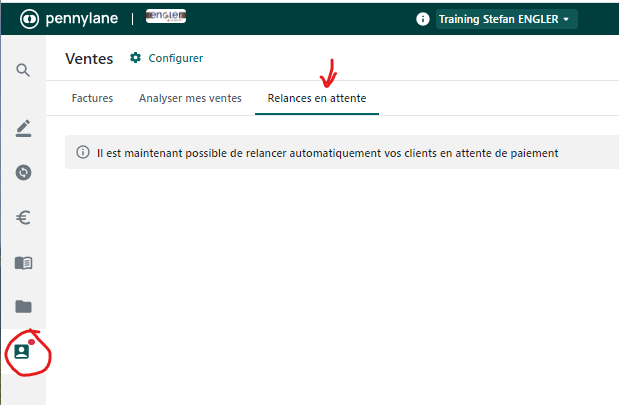Switch to the Factures tab
Viewport: 619px width, 405px height.
pos(92,98)
